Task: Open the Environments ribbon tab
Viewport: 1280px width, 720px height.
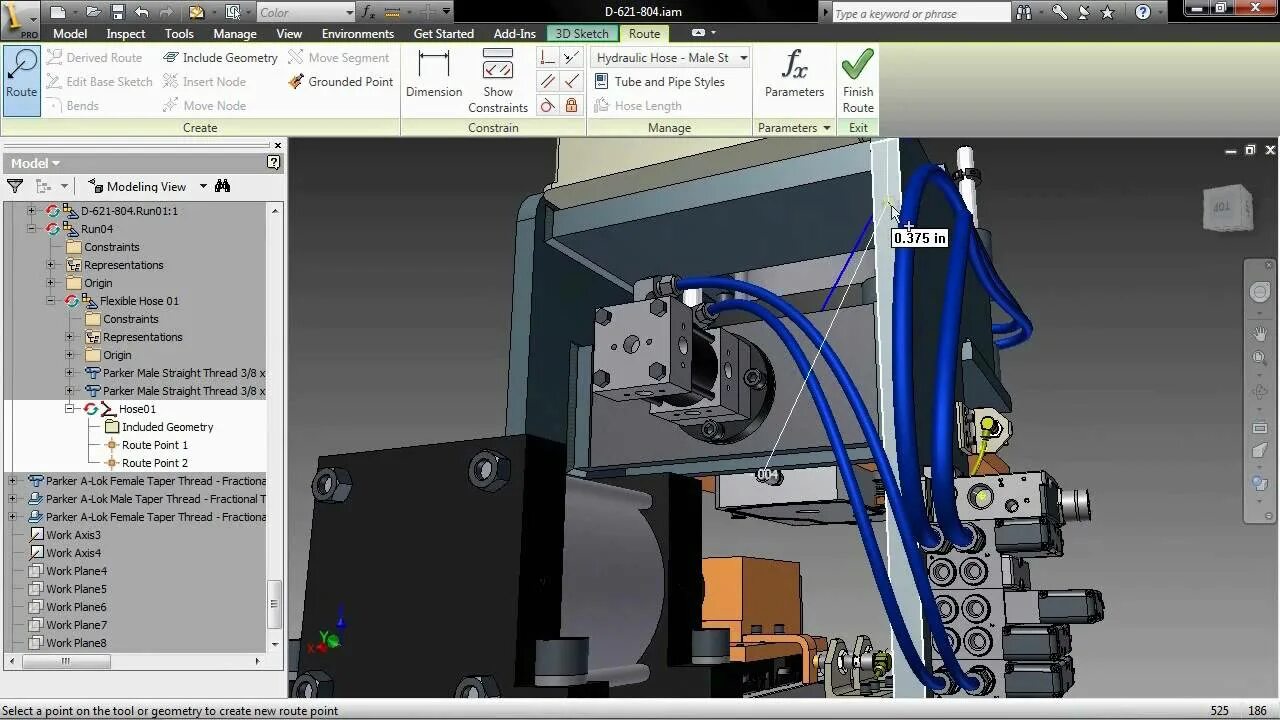Action: pos(357,34)
